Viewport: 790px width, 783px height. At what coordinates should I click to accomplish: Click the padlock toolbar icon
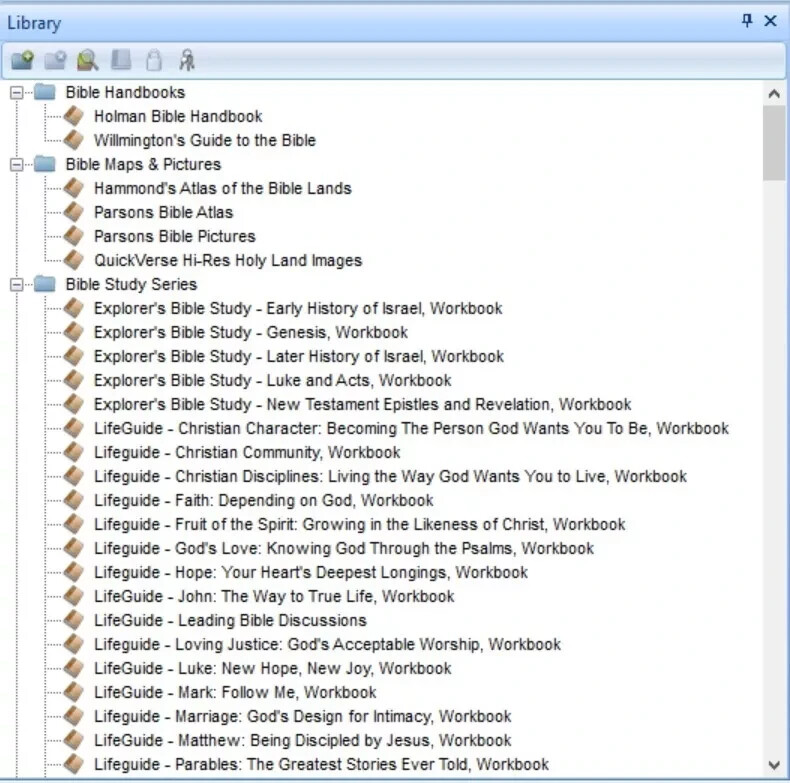pos(154,60)
